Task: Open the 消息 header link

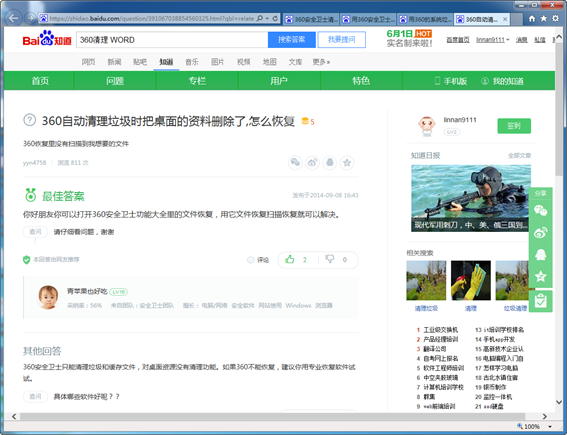Action: coord(521,40)
